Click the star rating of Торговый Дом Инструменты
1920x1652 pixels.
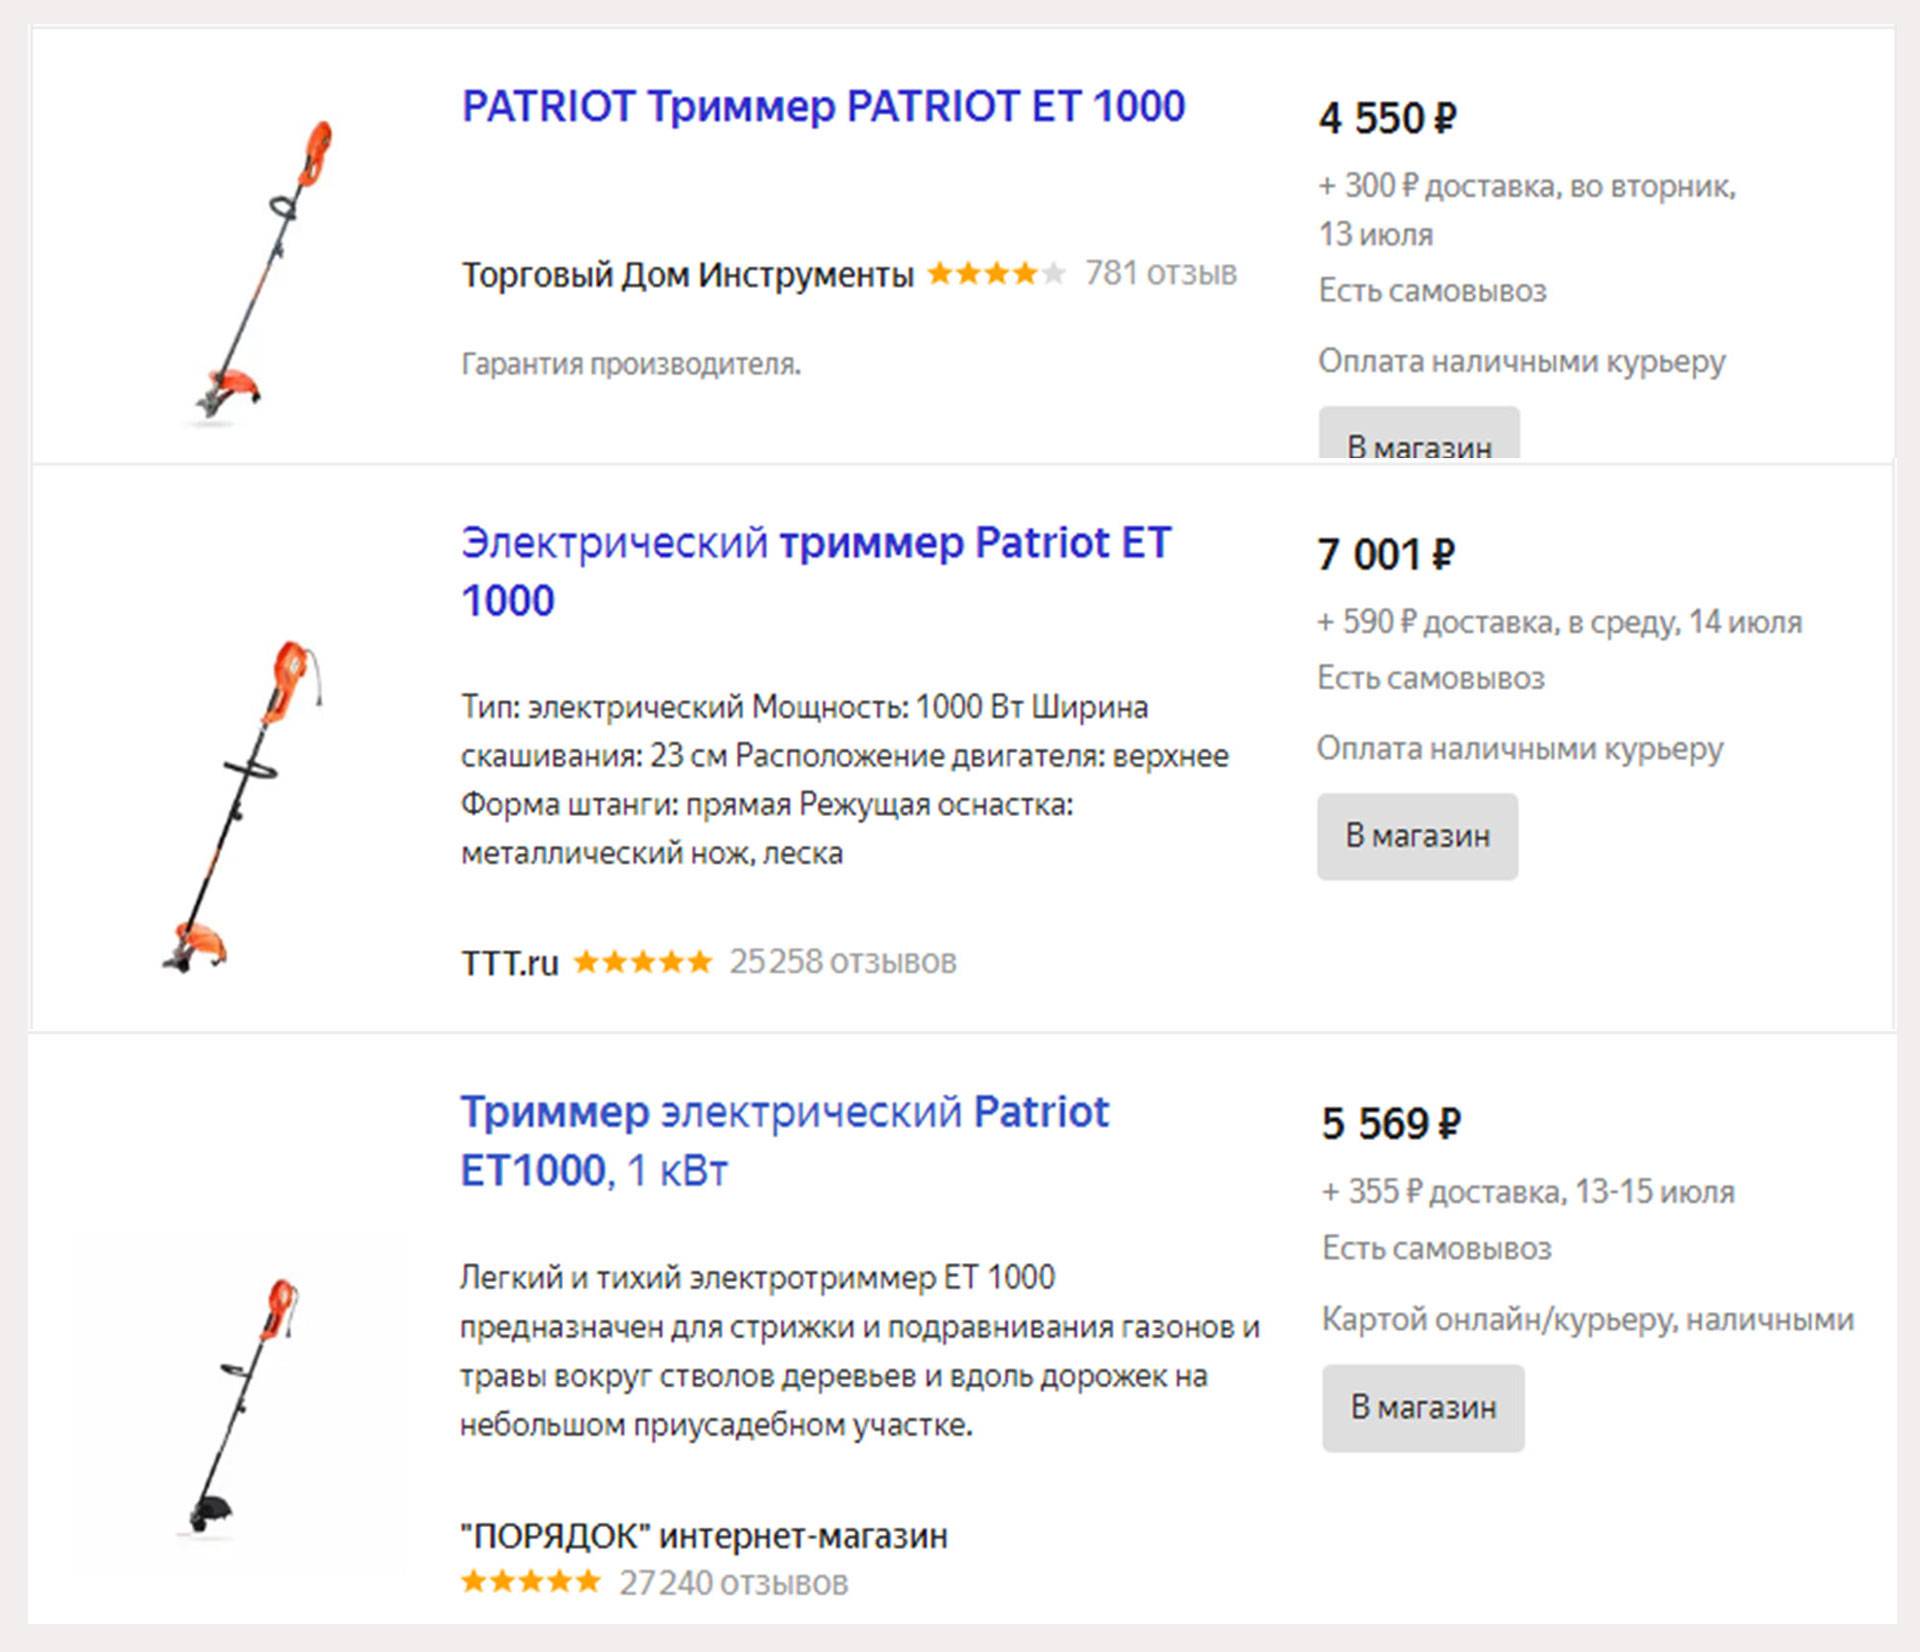click(996, 273)
